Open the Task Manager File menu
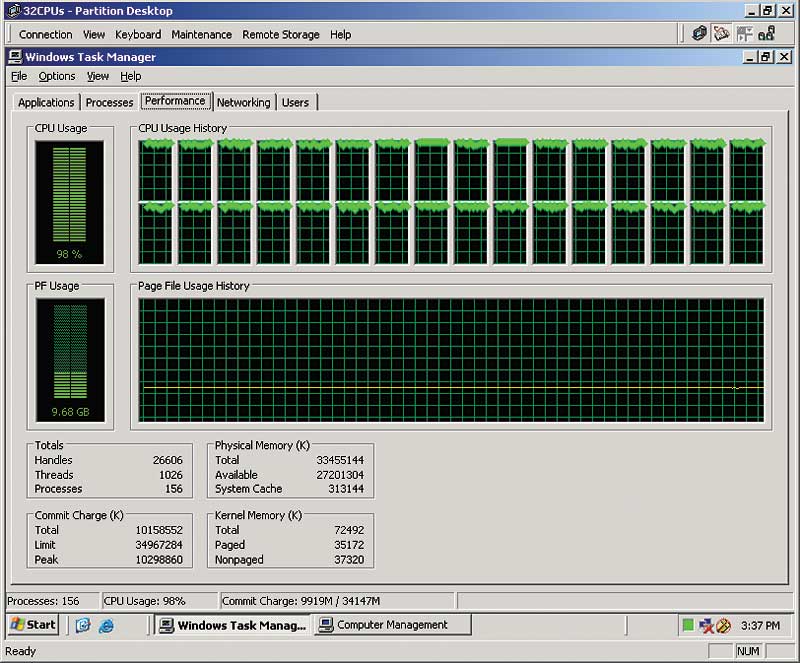This screenshot has width=800, height=663. tap(19, 76)
